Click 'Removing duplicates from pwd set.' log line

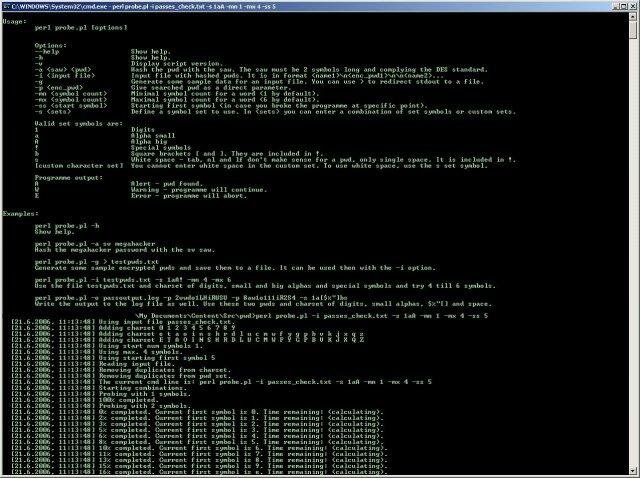coord(121,376)
